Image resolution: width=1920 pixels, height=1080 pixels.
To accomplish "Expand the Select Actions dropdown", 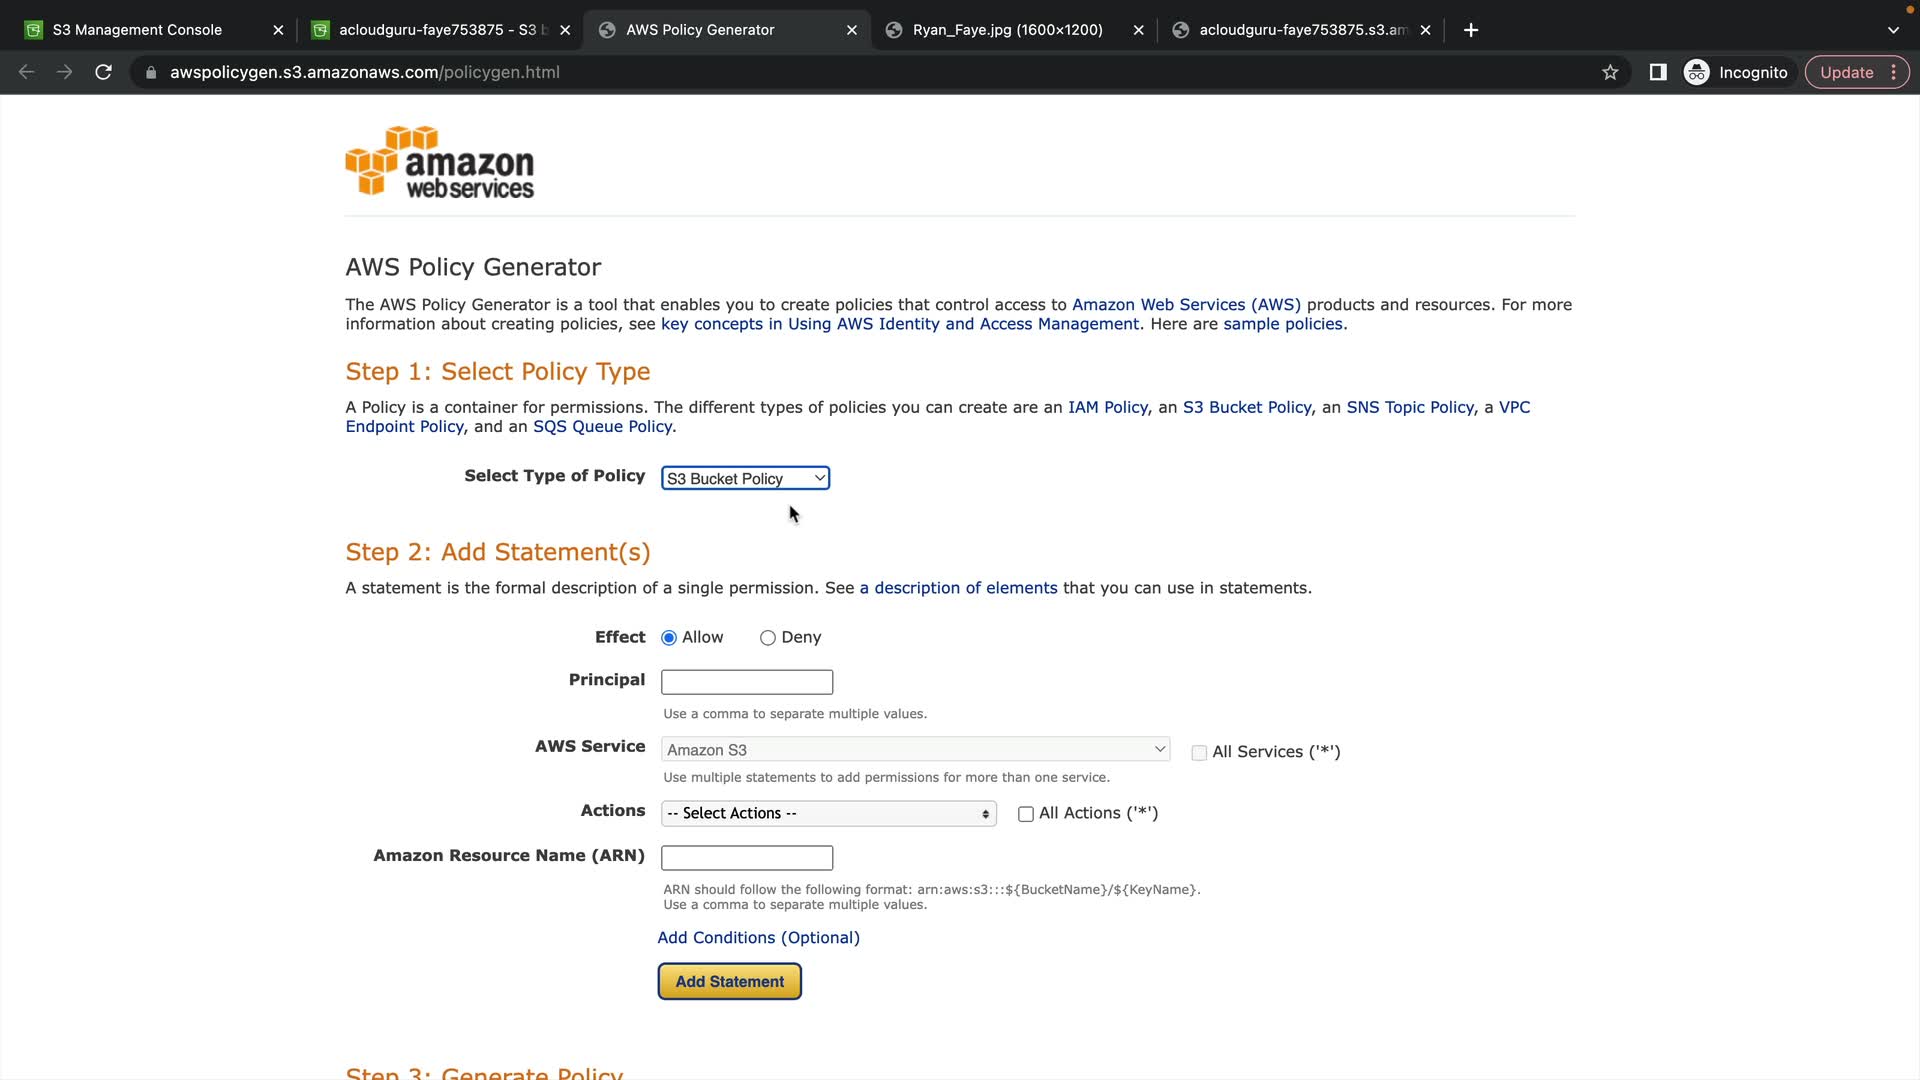I will point(828,814).
